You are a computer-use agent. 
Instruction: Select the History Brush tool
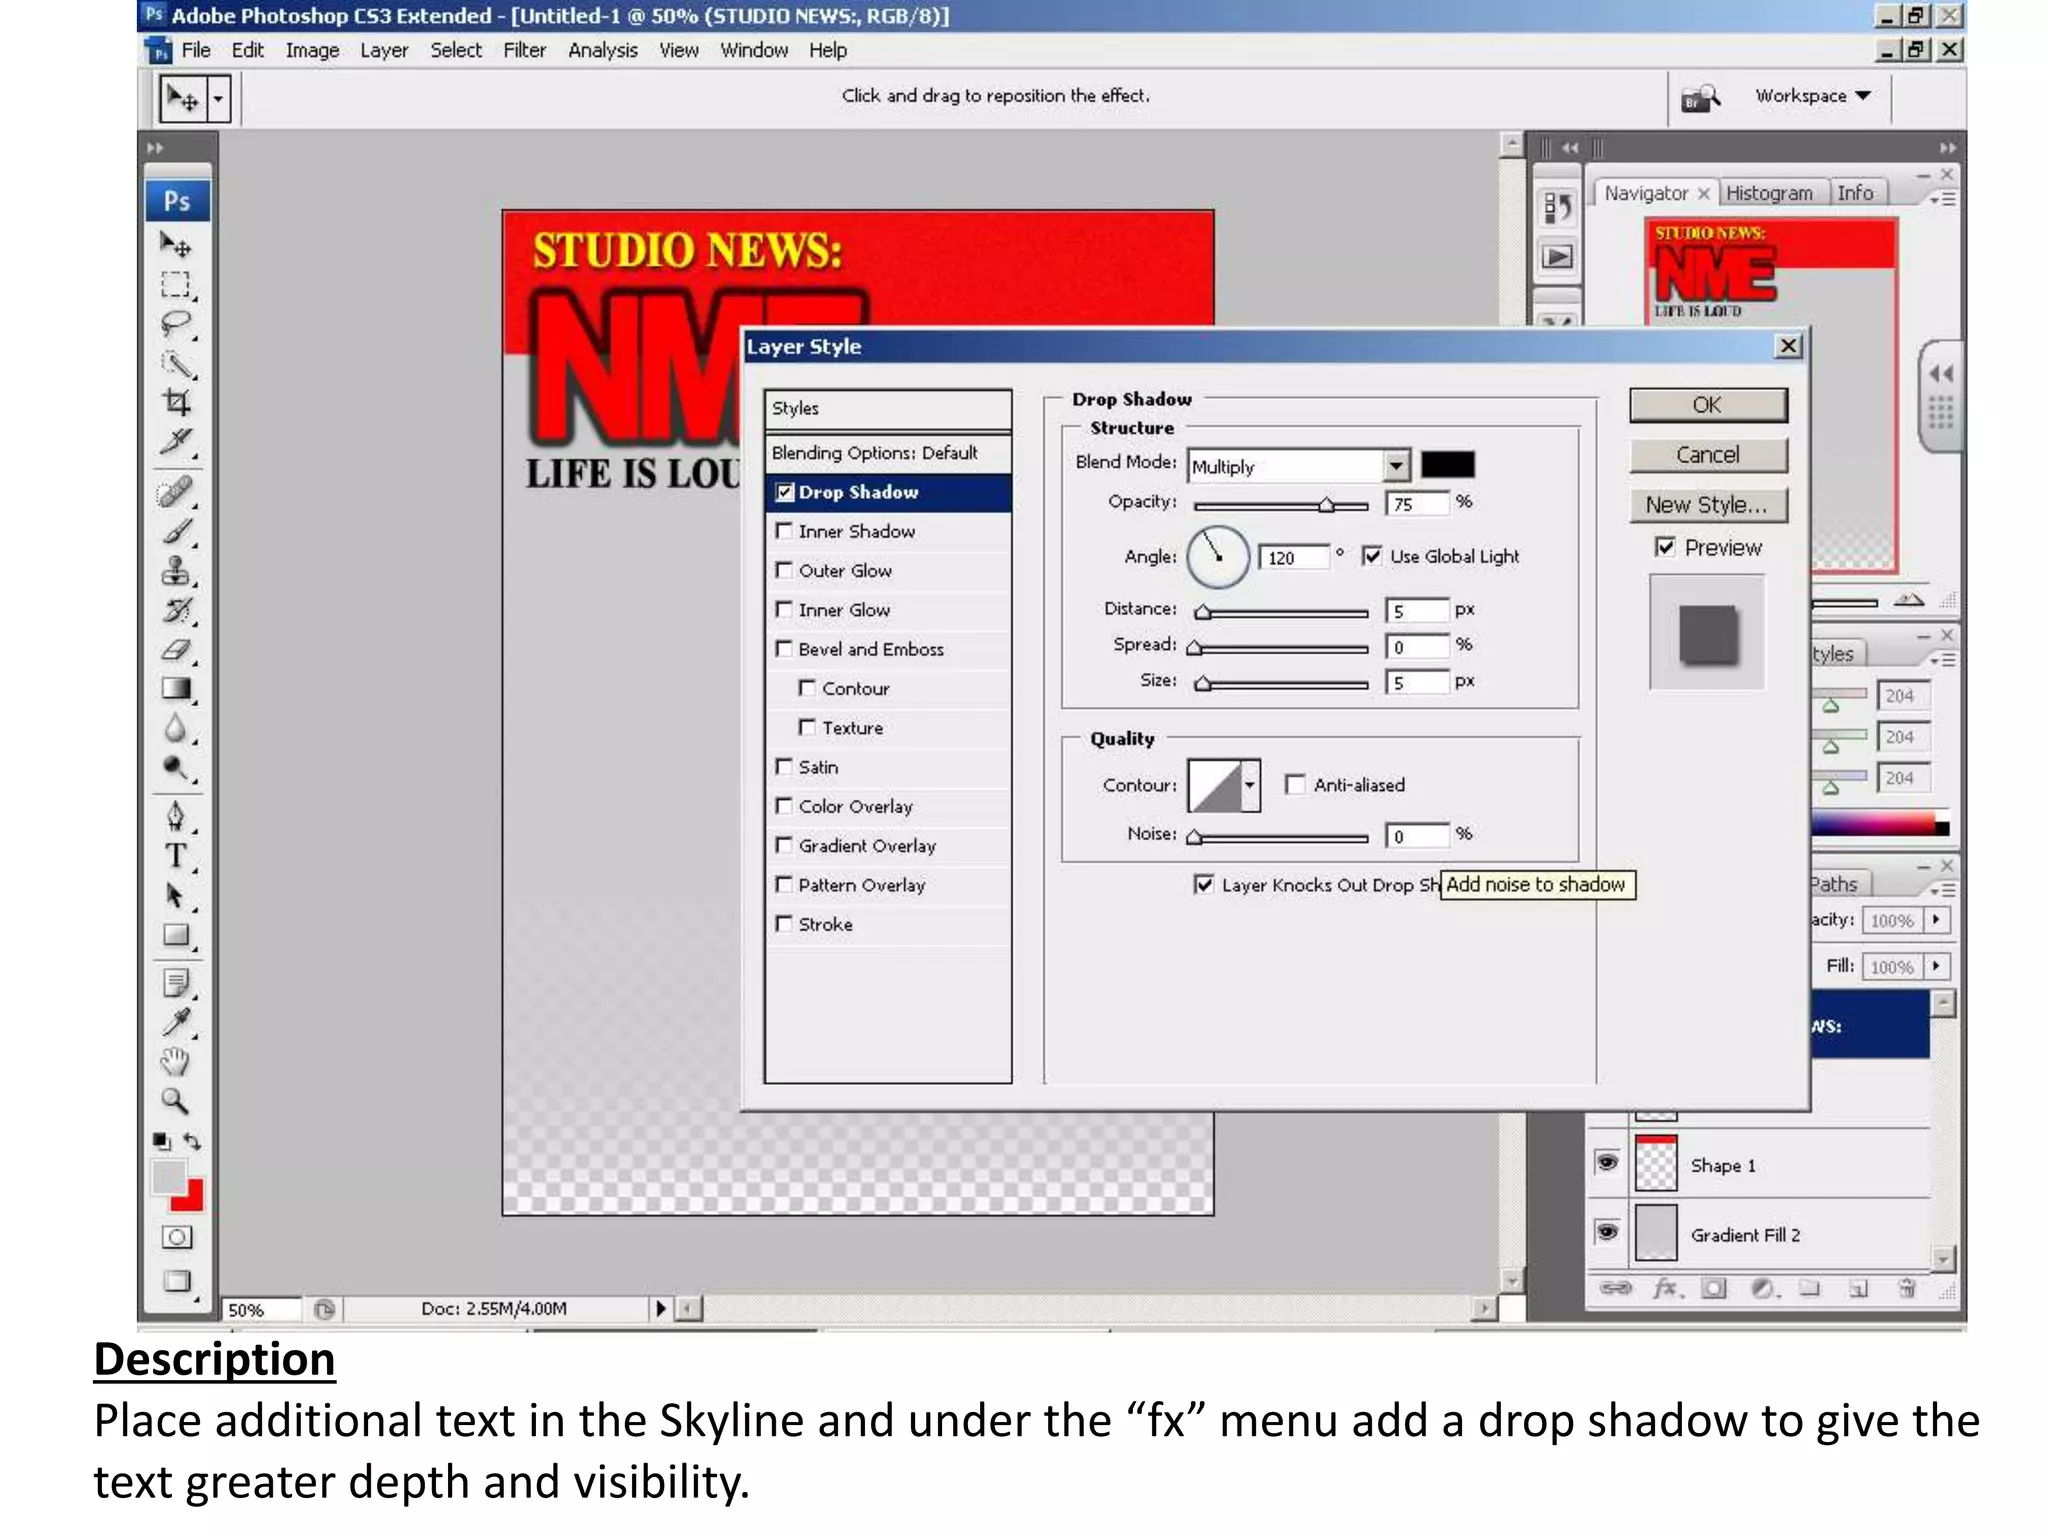(x=176, y=610)
